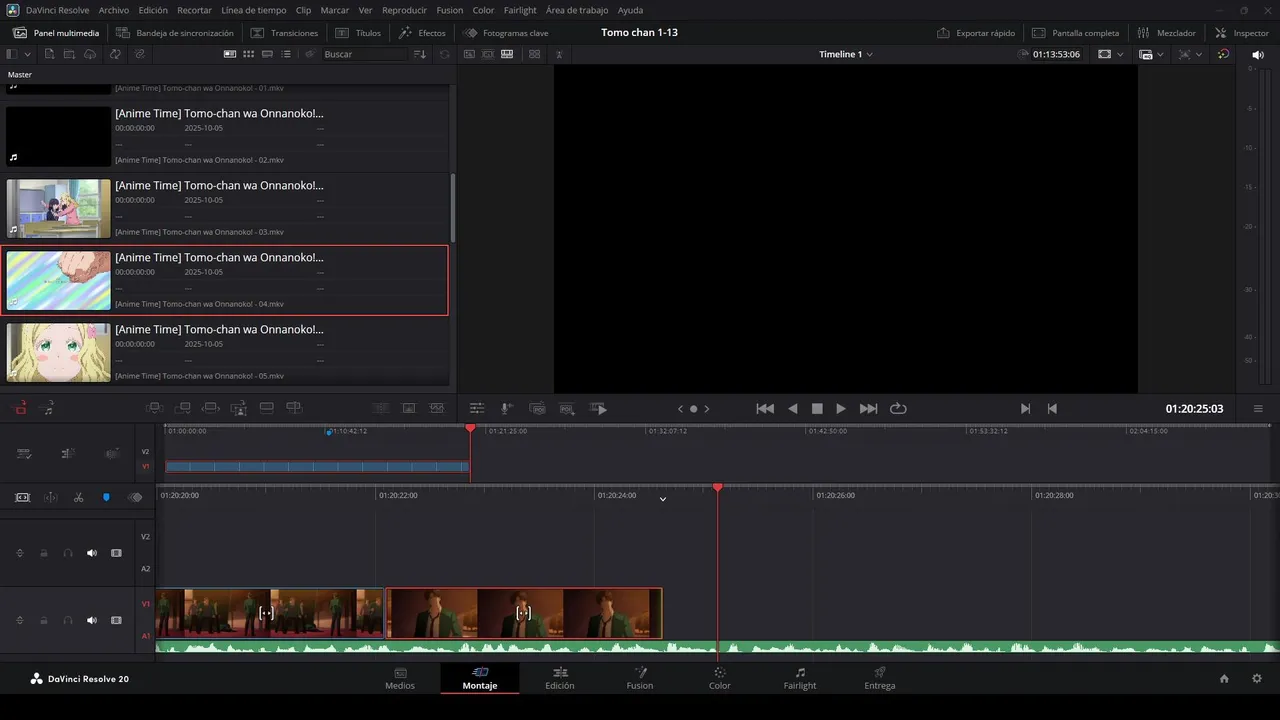Viewport: 1280px width, 720px height.
Task: Open the Timeline 1 dropdown
Action: (x=846, y=54)
